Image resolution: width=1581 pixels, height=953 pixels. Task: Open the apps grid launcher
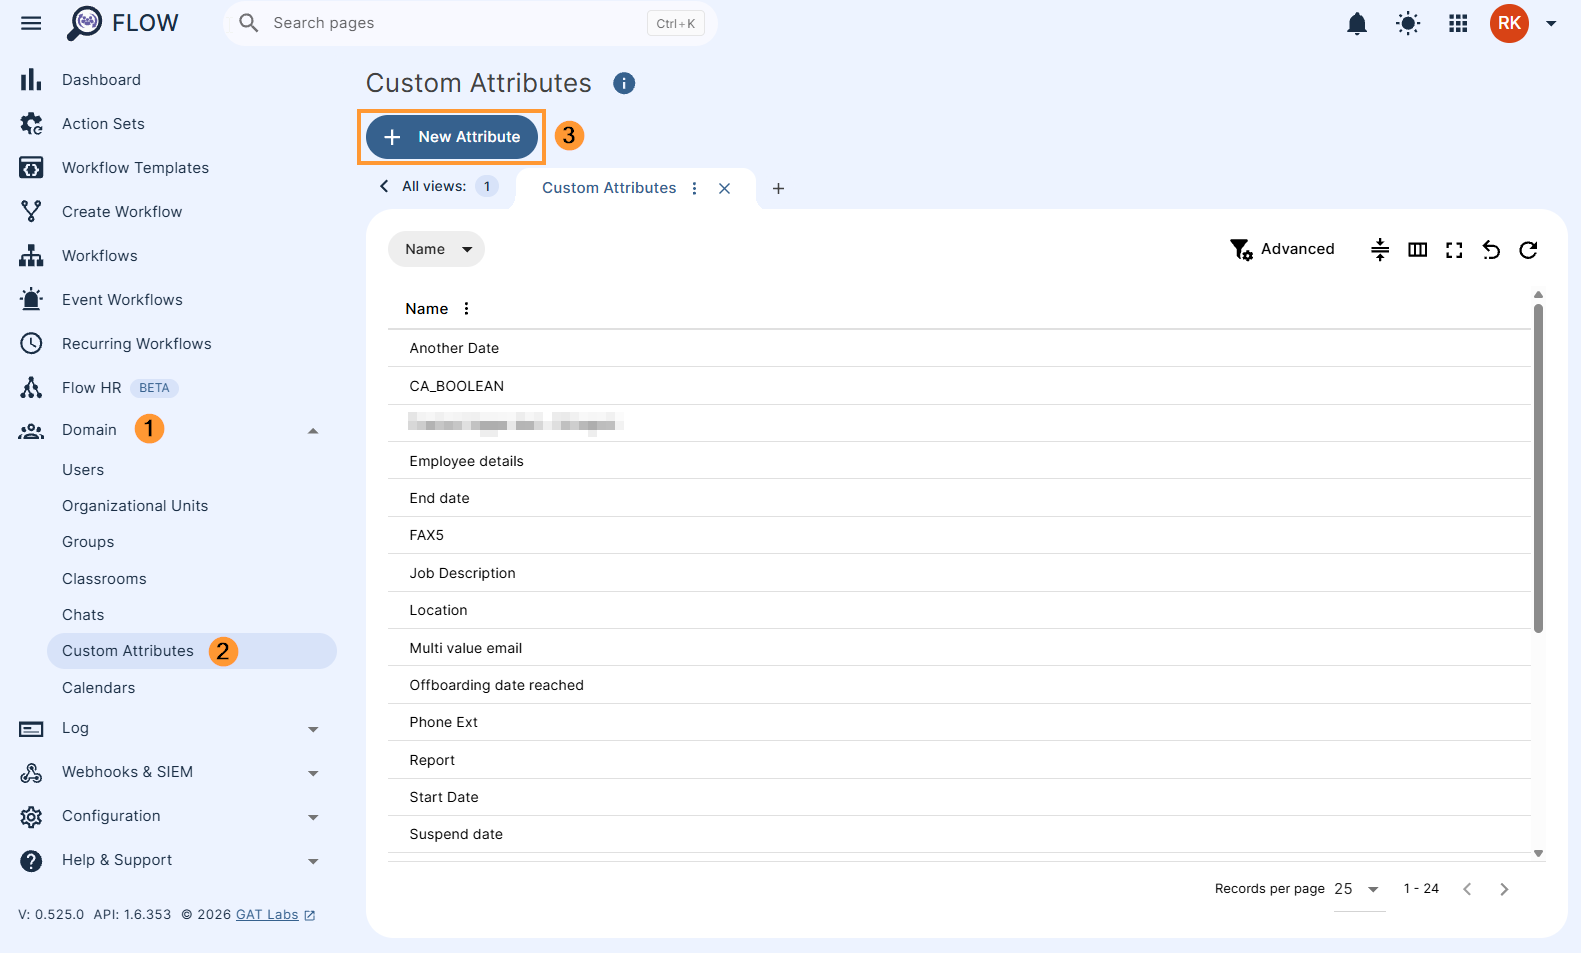1458,23
